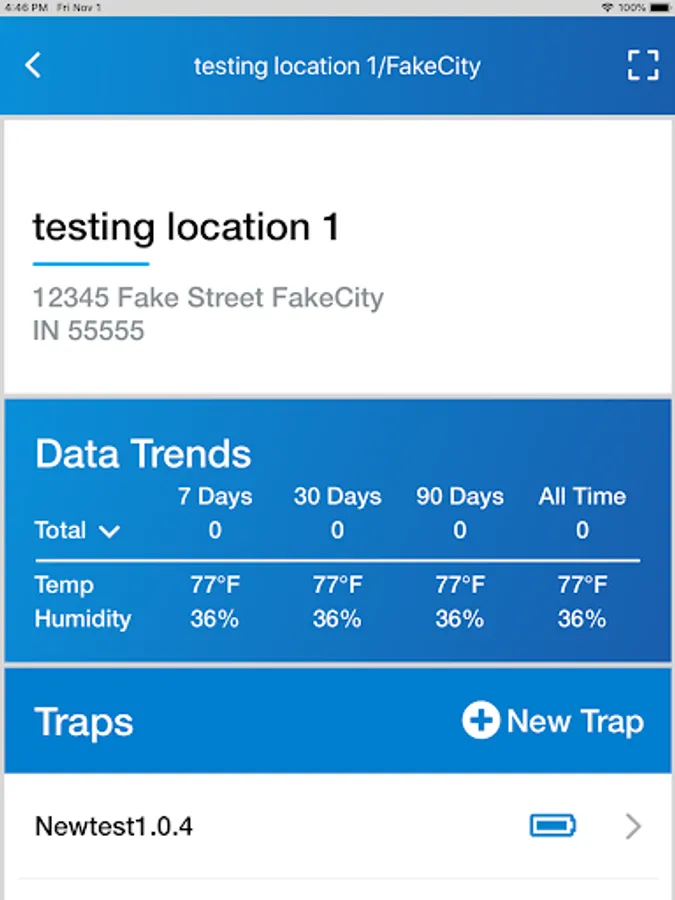This screenshot has width=675, height=900.
Task: Tap the back arrow icon
Action: (33, 66)
